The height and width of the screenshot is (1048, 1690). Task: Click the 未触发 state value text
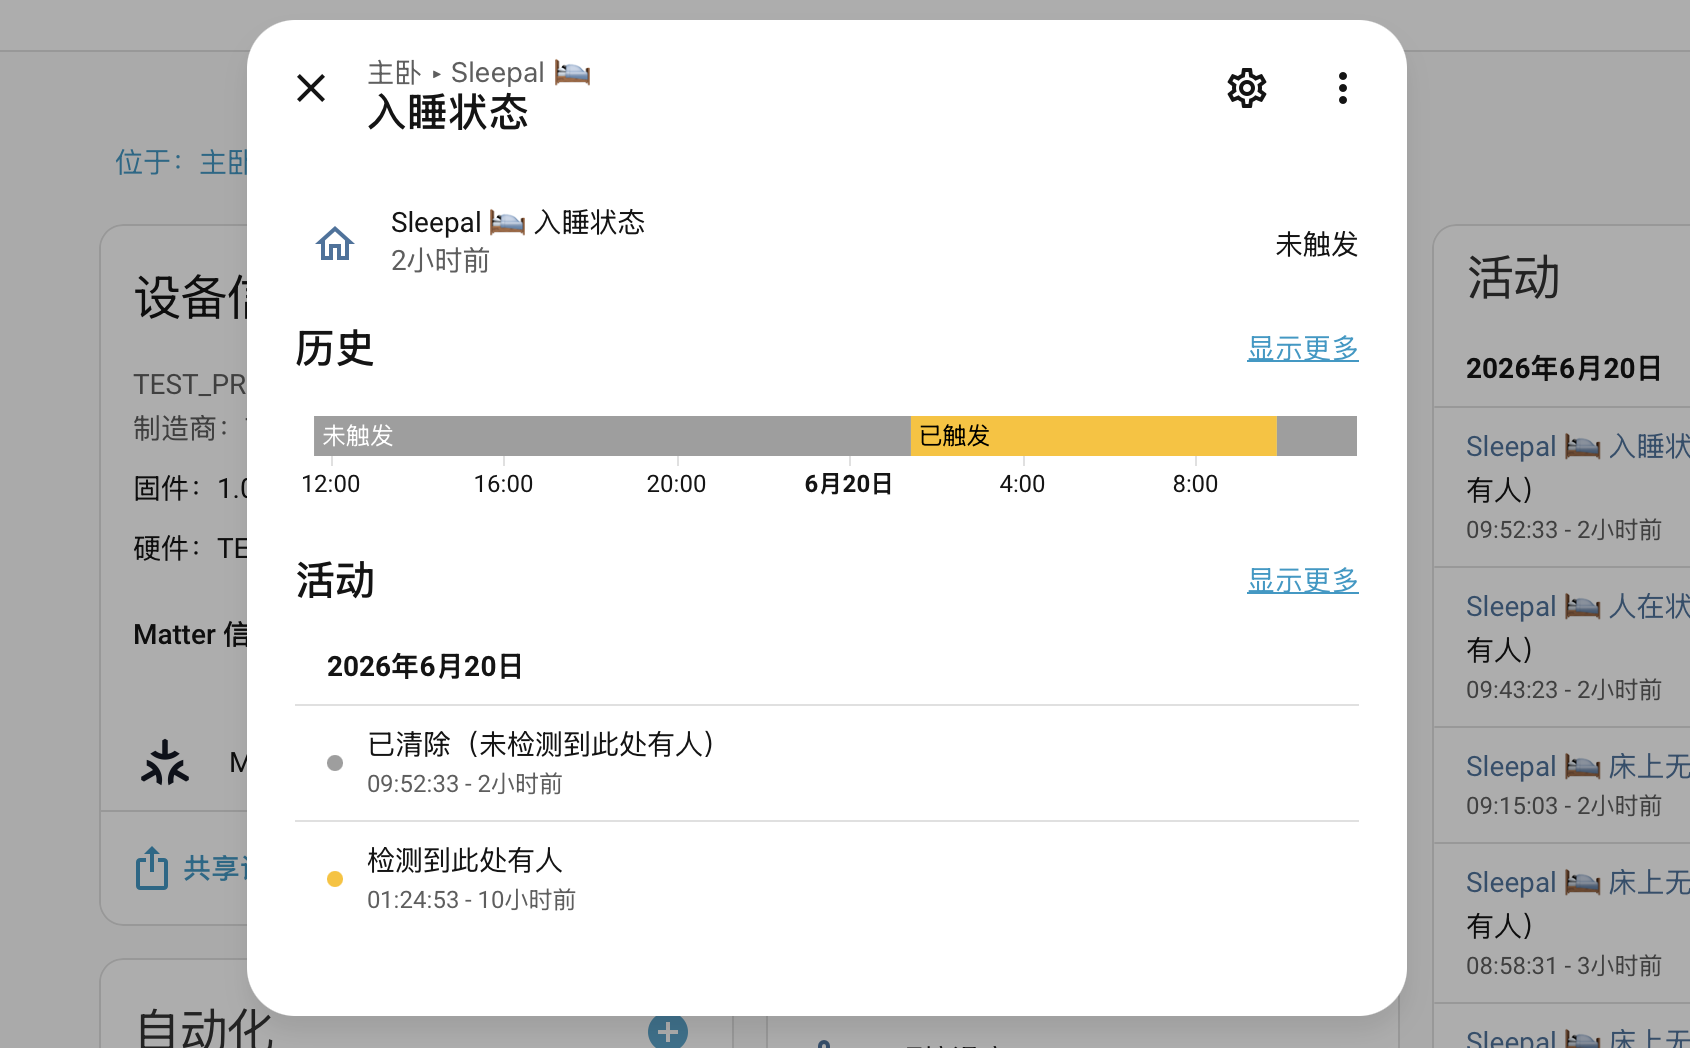click(1316, 244)
